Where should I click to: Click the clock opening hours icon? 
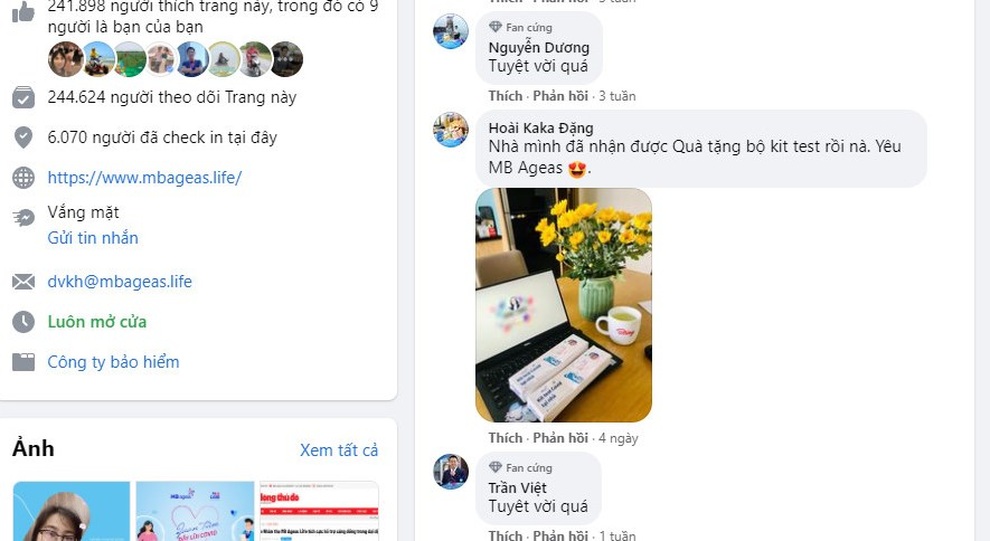(23, 322)
